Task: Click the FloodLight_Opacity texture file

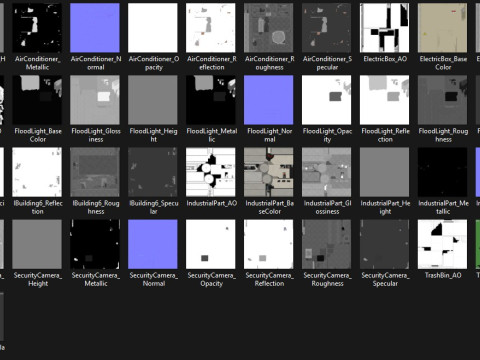Action: coord(327,100)
